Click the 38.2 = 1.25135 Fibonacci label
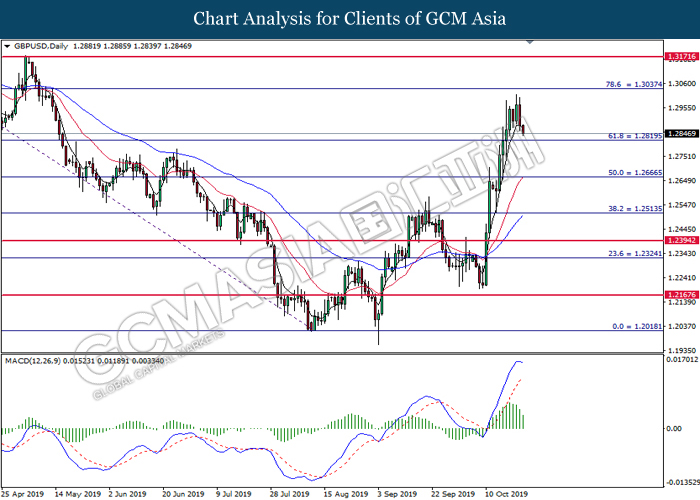700x500 pixels. [x=635, y=208]
